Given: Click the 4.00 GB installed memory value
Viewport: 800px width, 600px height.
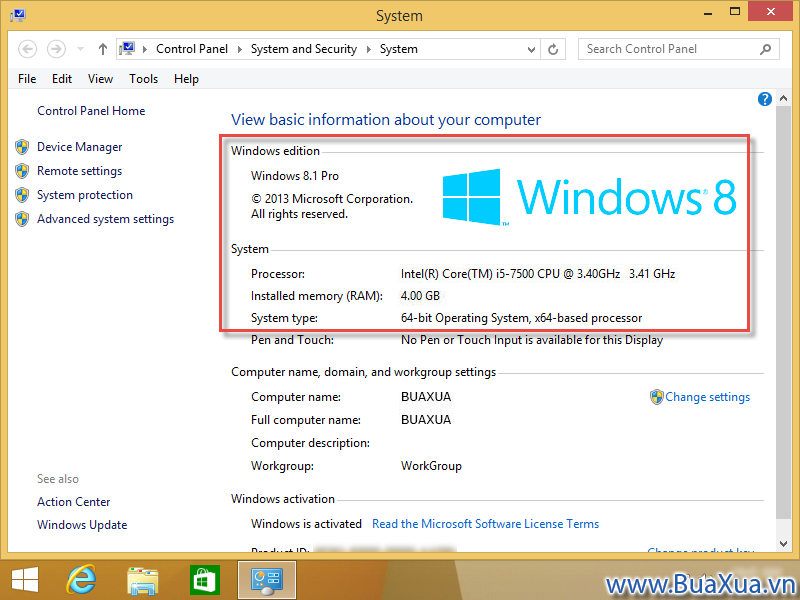Looking at the screenshot, I should click(420, 296).
